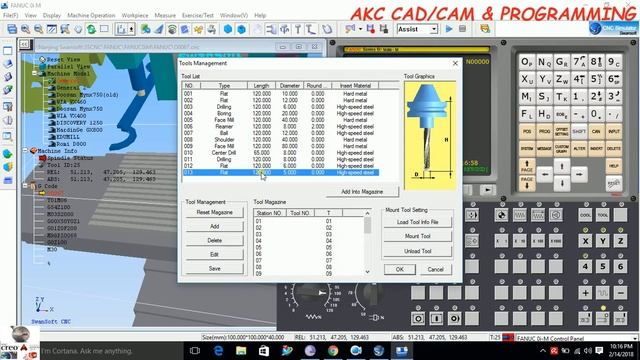Open the Measure menu
The image size is (640, 360).
pyautogui.click(x=165, y=15)
